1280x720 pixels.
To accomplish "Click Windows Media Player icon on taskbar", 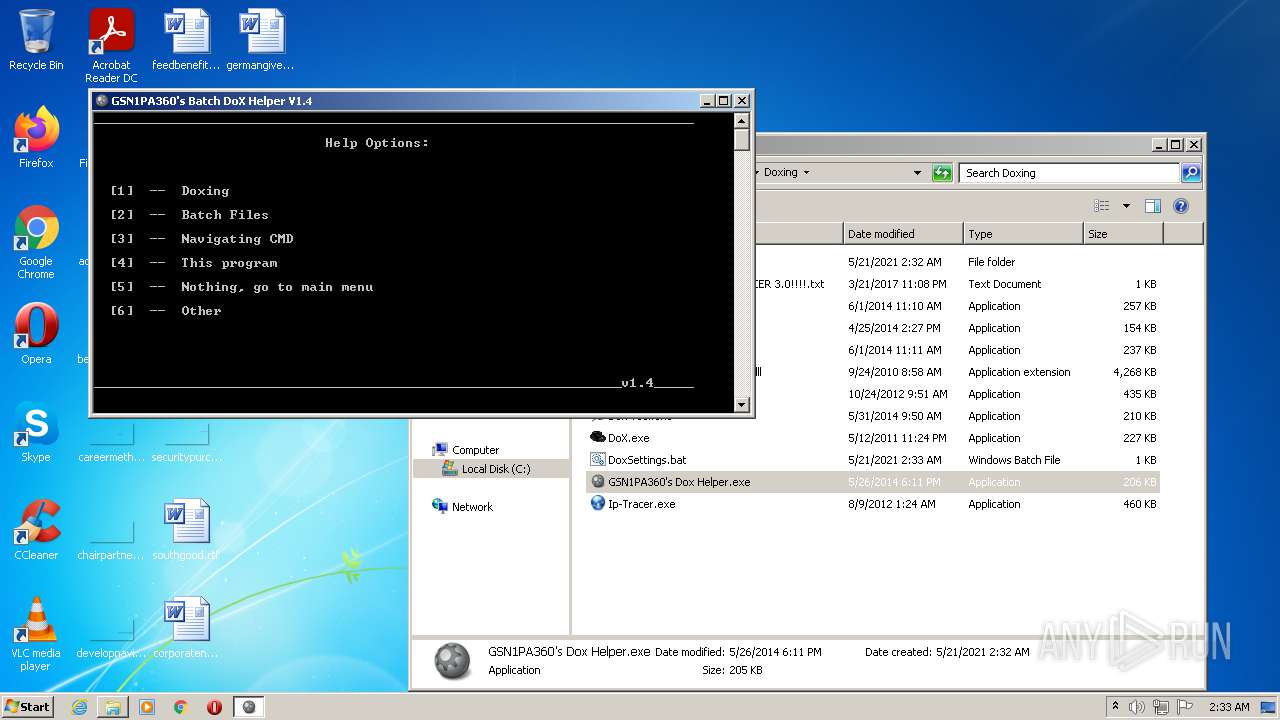I will (147, 707).
